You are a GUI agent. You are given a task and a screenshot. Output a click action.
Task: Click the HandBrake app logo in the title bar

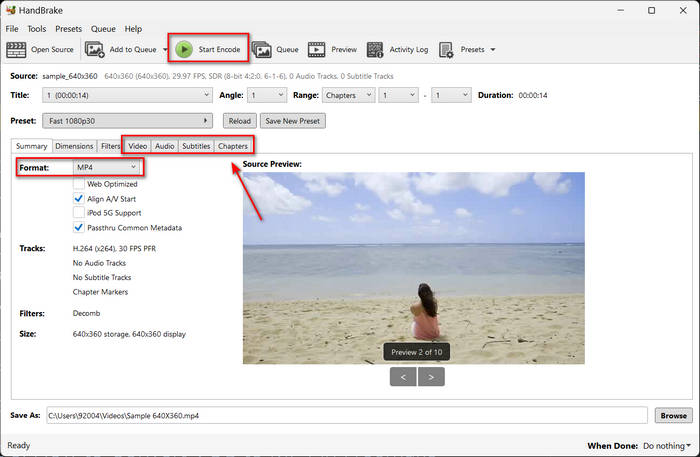(11, 10)
